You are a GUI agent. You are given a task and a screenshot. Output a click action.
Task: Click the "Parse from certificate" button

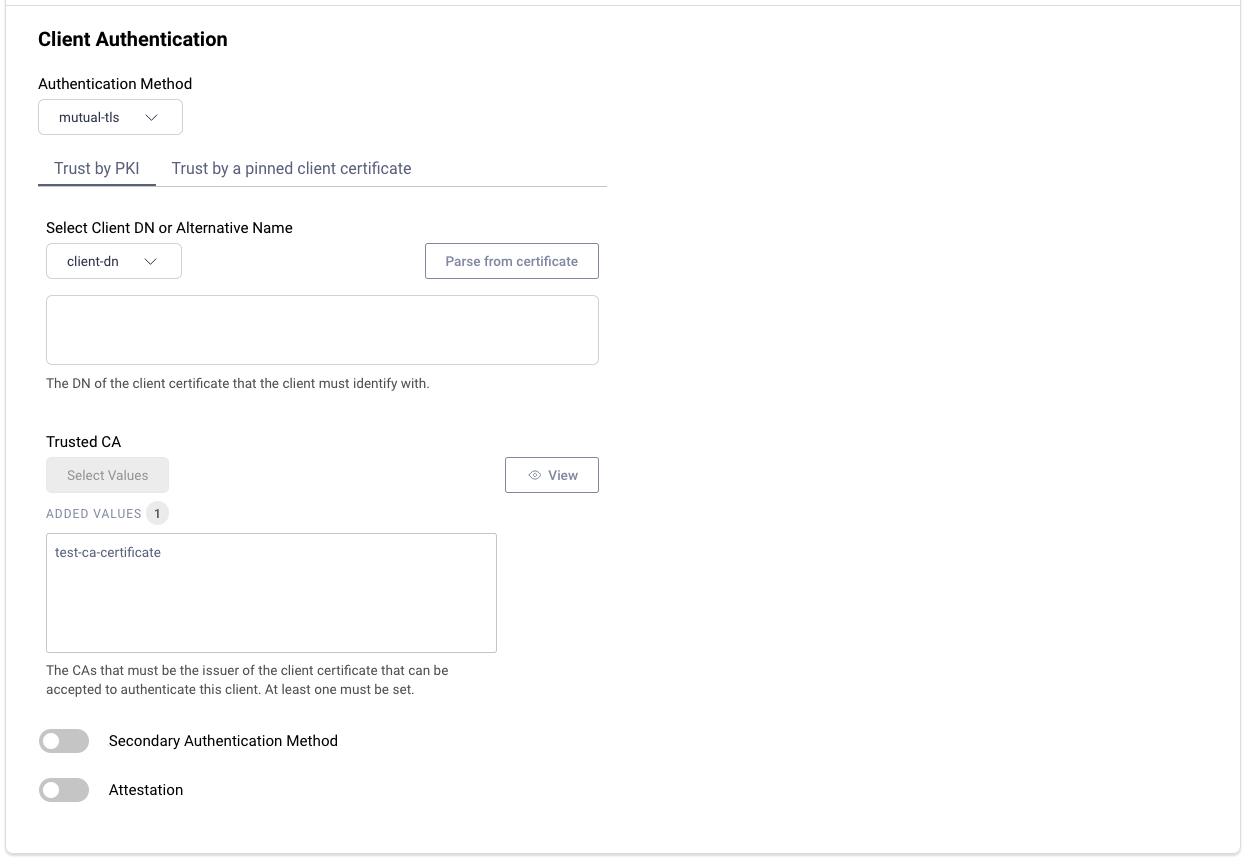click(511, 261)
